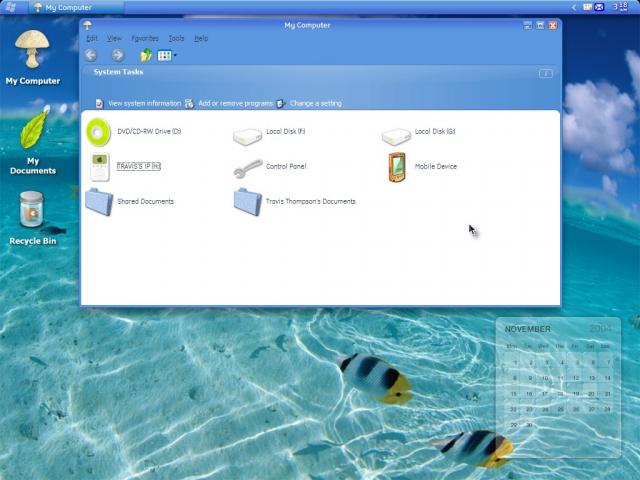
Task: Collapse the System Tasks panel
Action: click(x=546, y=73)
